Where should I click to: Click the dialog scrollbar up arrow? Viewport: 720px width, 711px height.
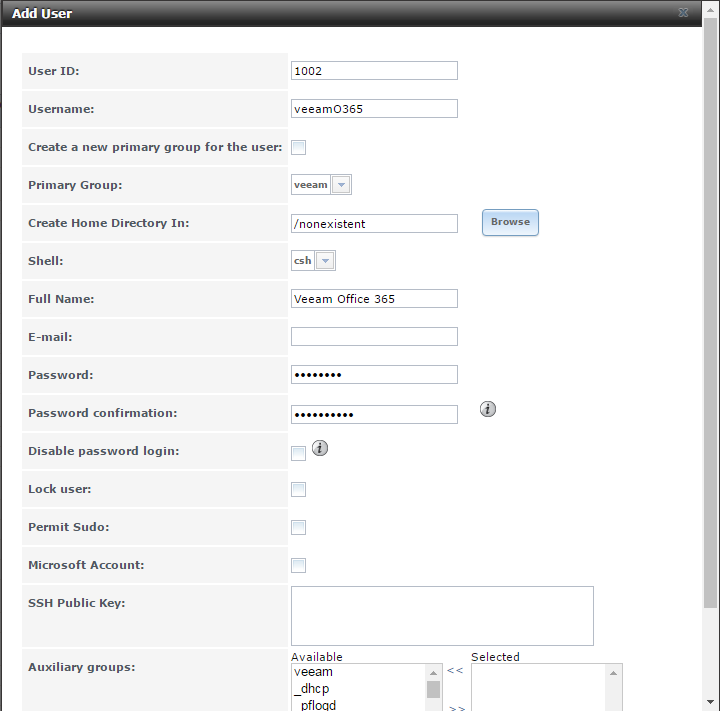tap(710, 10)
